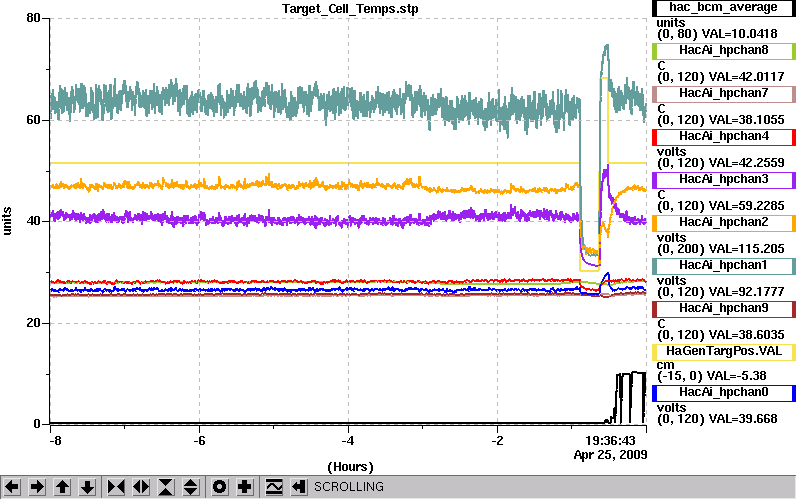Click the plus toolbar icon
Image resolution: width=796 pixels, height=499 pixels.
(245, 487)
